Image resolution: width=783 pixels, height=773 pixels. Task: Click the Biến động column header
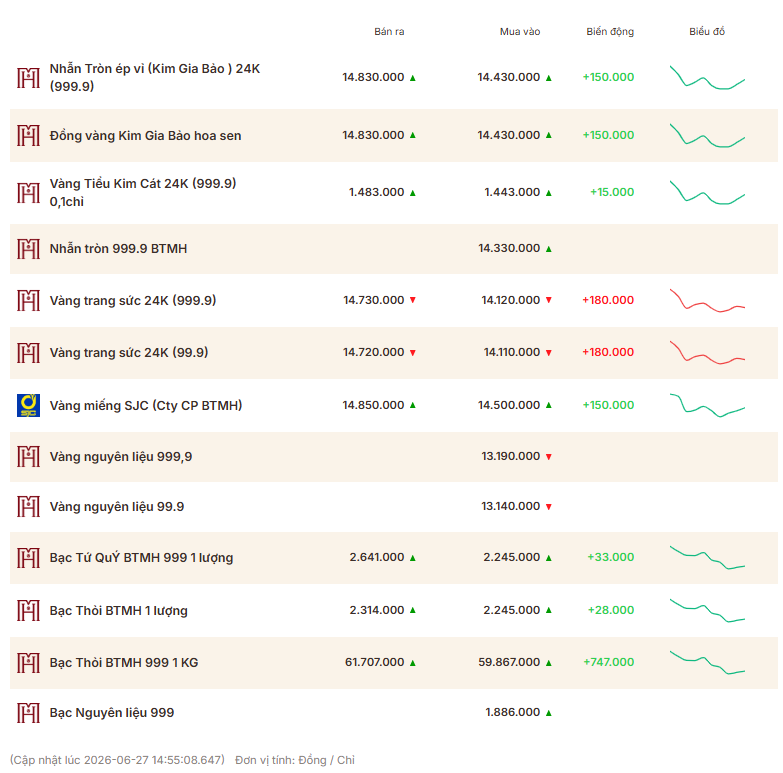[x=610, y=31]
